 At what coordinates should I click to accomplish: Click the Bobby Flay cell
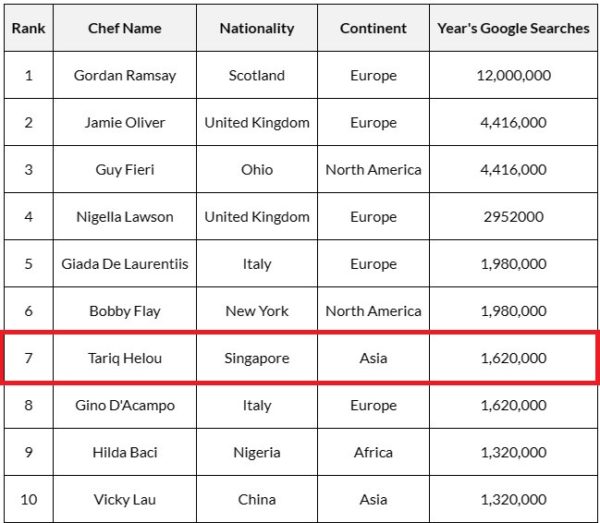(125, 311)
